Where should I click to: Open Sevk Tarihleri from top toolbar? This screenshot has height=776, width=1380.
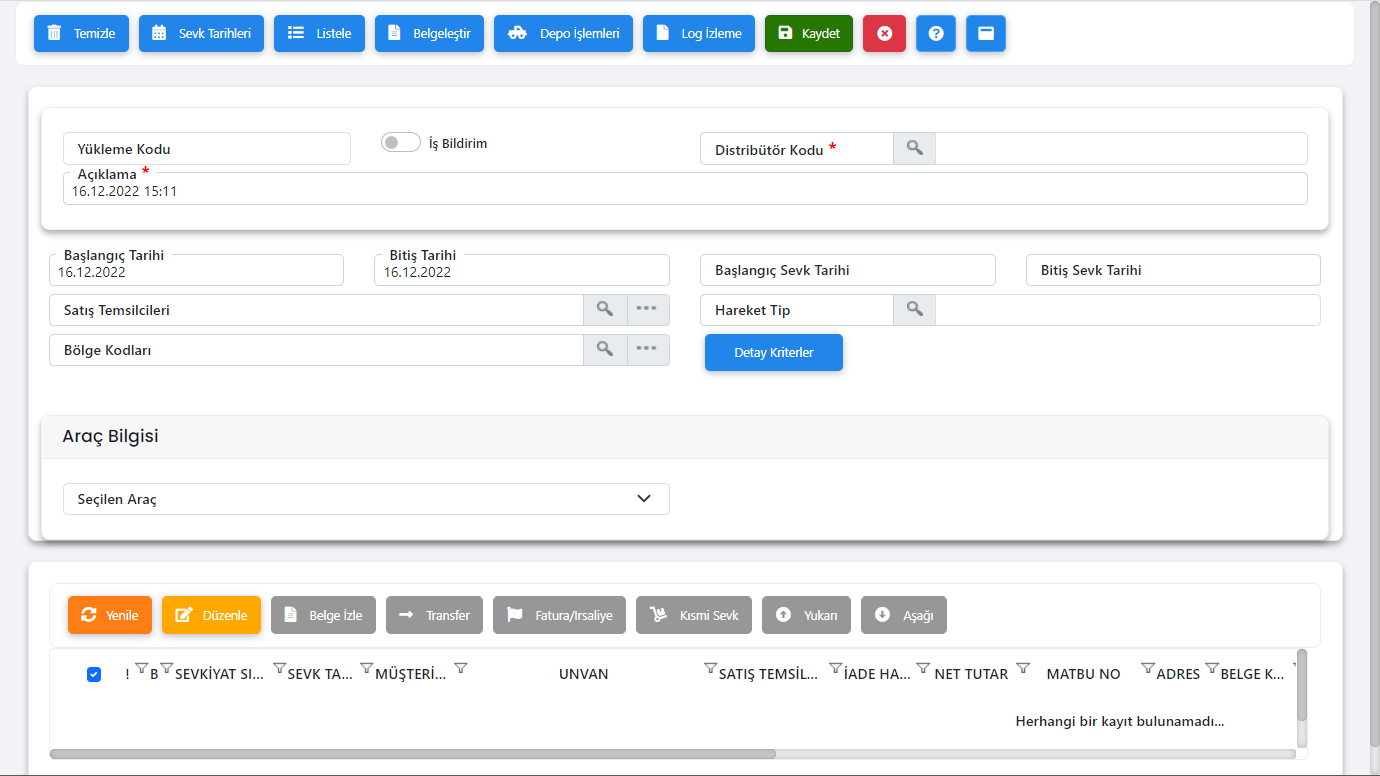click(x=201, y=33)
